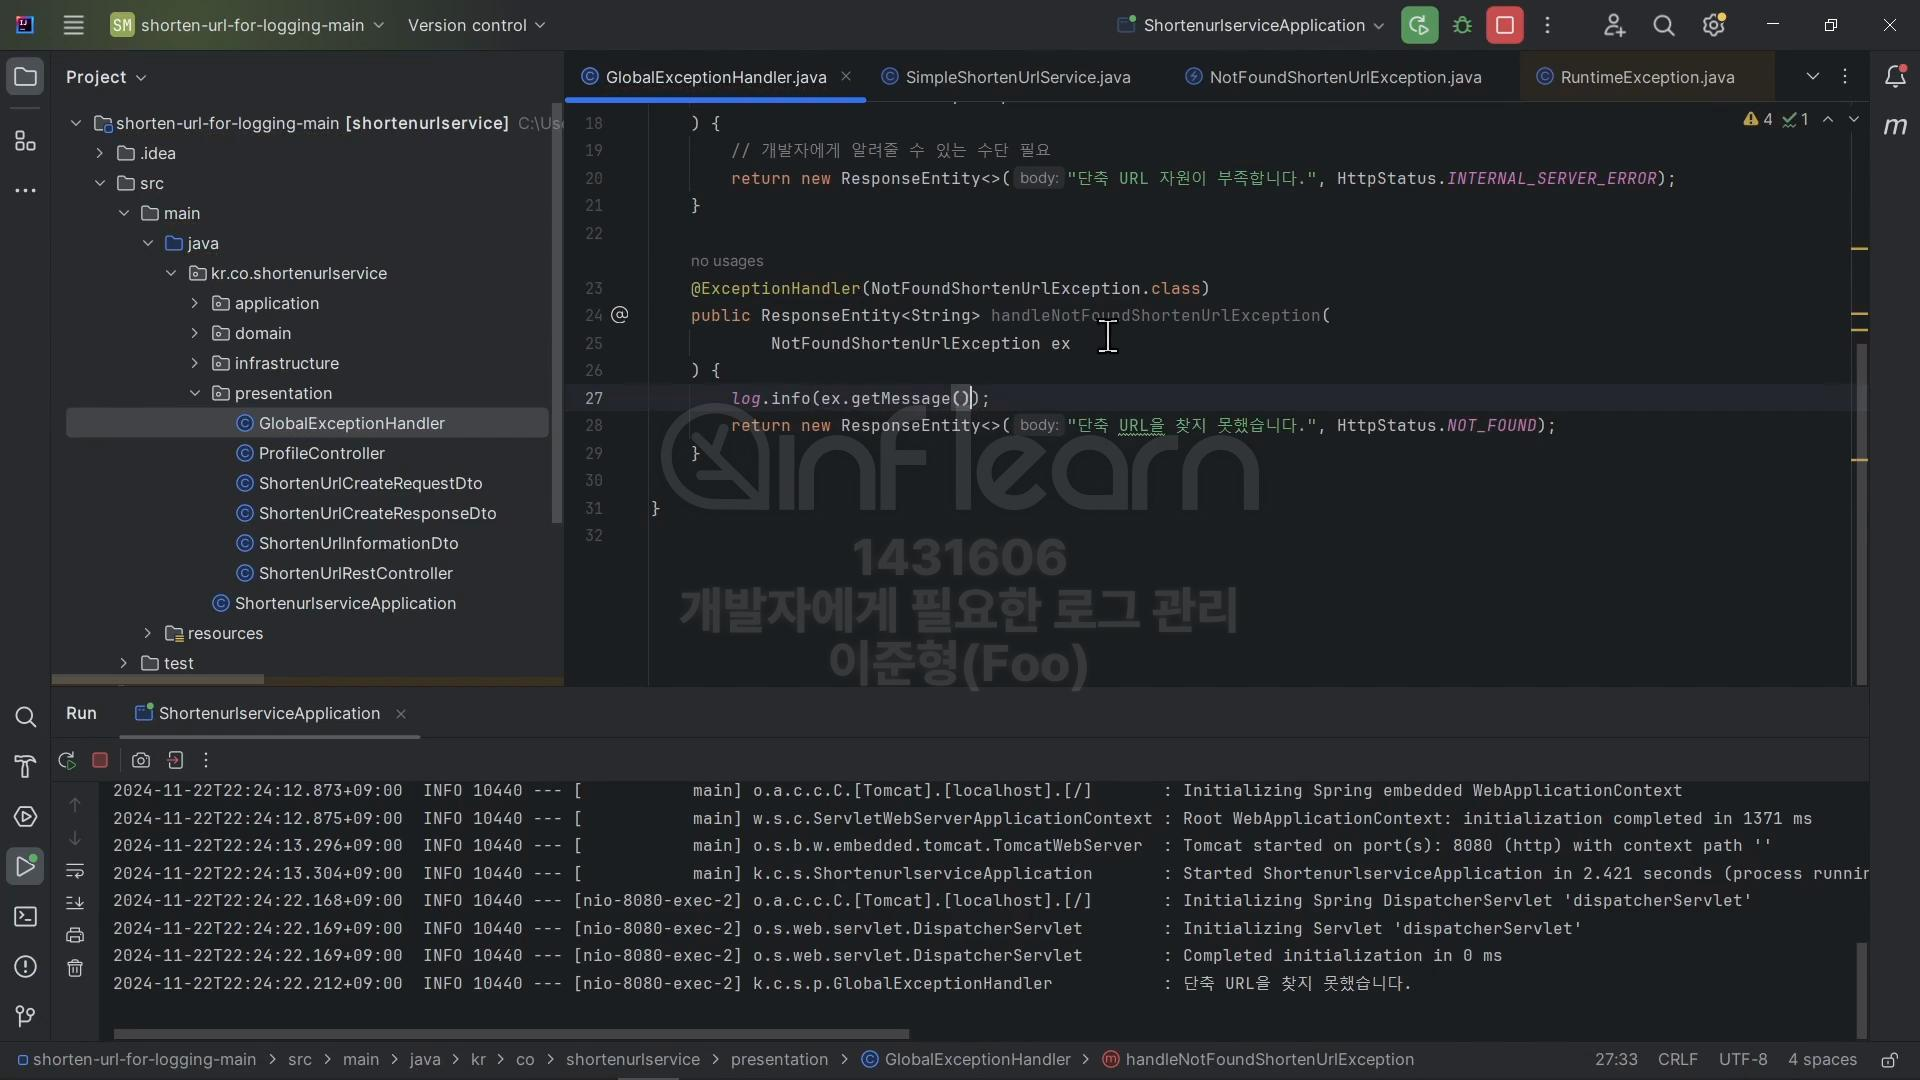Click the UTF-8 encoding status button
The height and width of the screenshot is (1080, 1920).
point(1742,1060)
